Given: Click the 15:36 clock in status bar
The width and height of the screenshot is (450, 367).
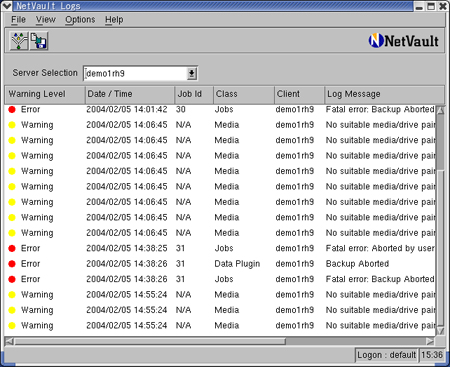Looking at the screenshot, I should pos(432,355).
